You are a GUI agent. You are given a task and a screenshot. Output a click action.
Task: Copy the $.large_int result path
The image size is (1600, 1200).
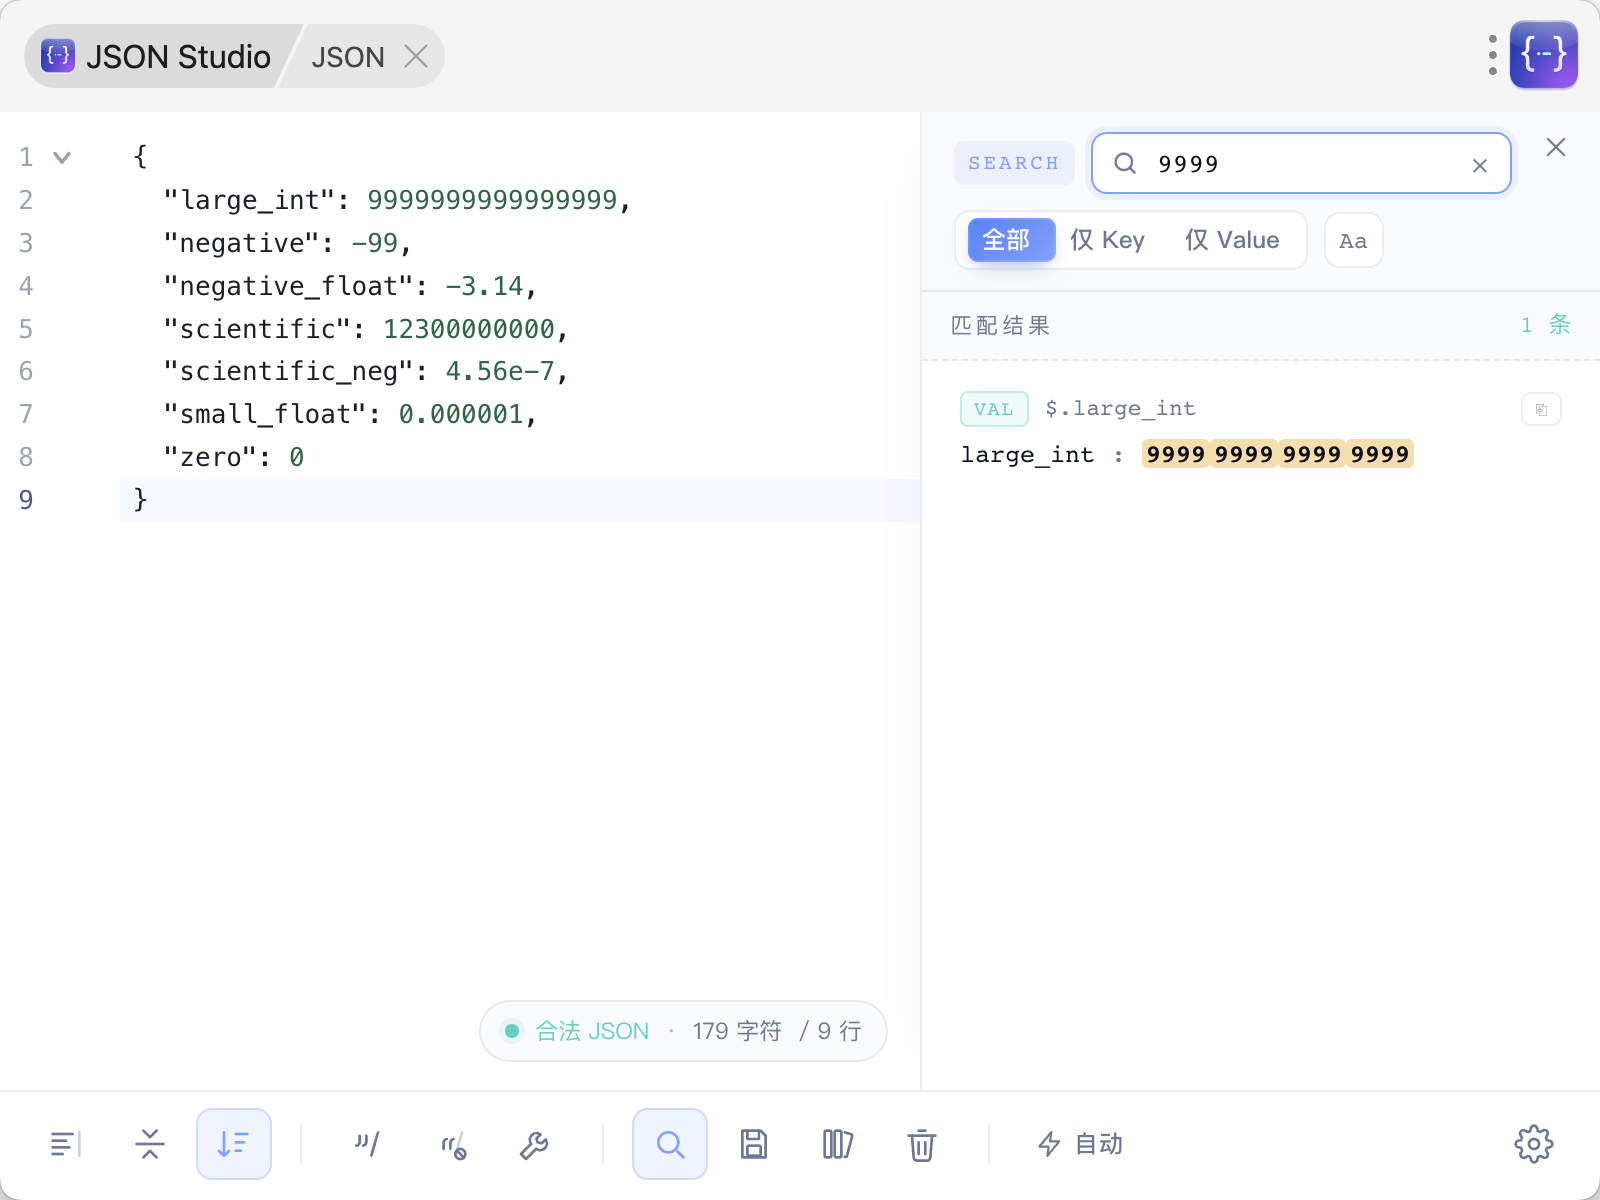pyautogui.click(x=1541, y=409)
